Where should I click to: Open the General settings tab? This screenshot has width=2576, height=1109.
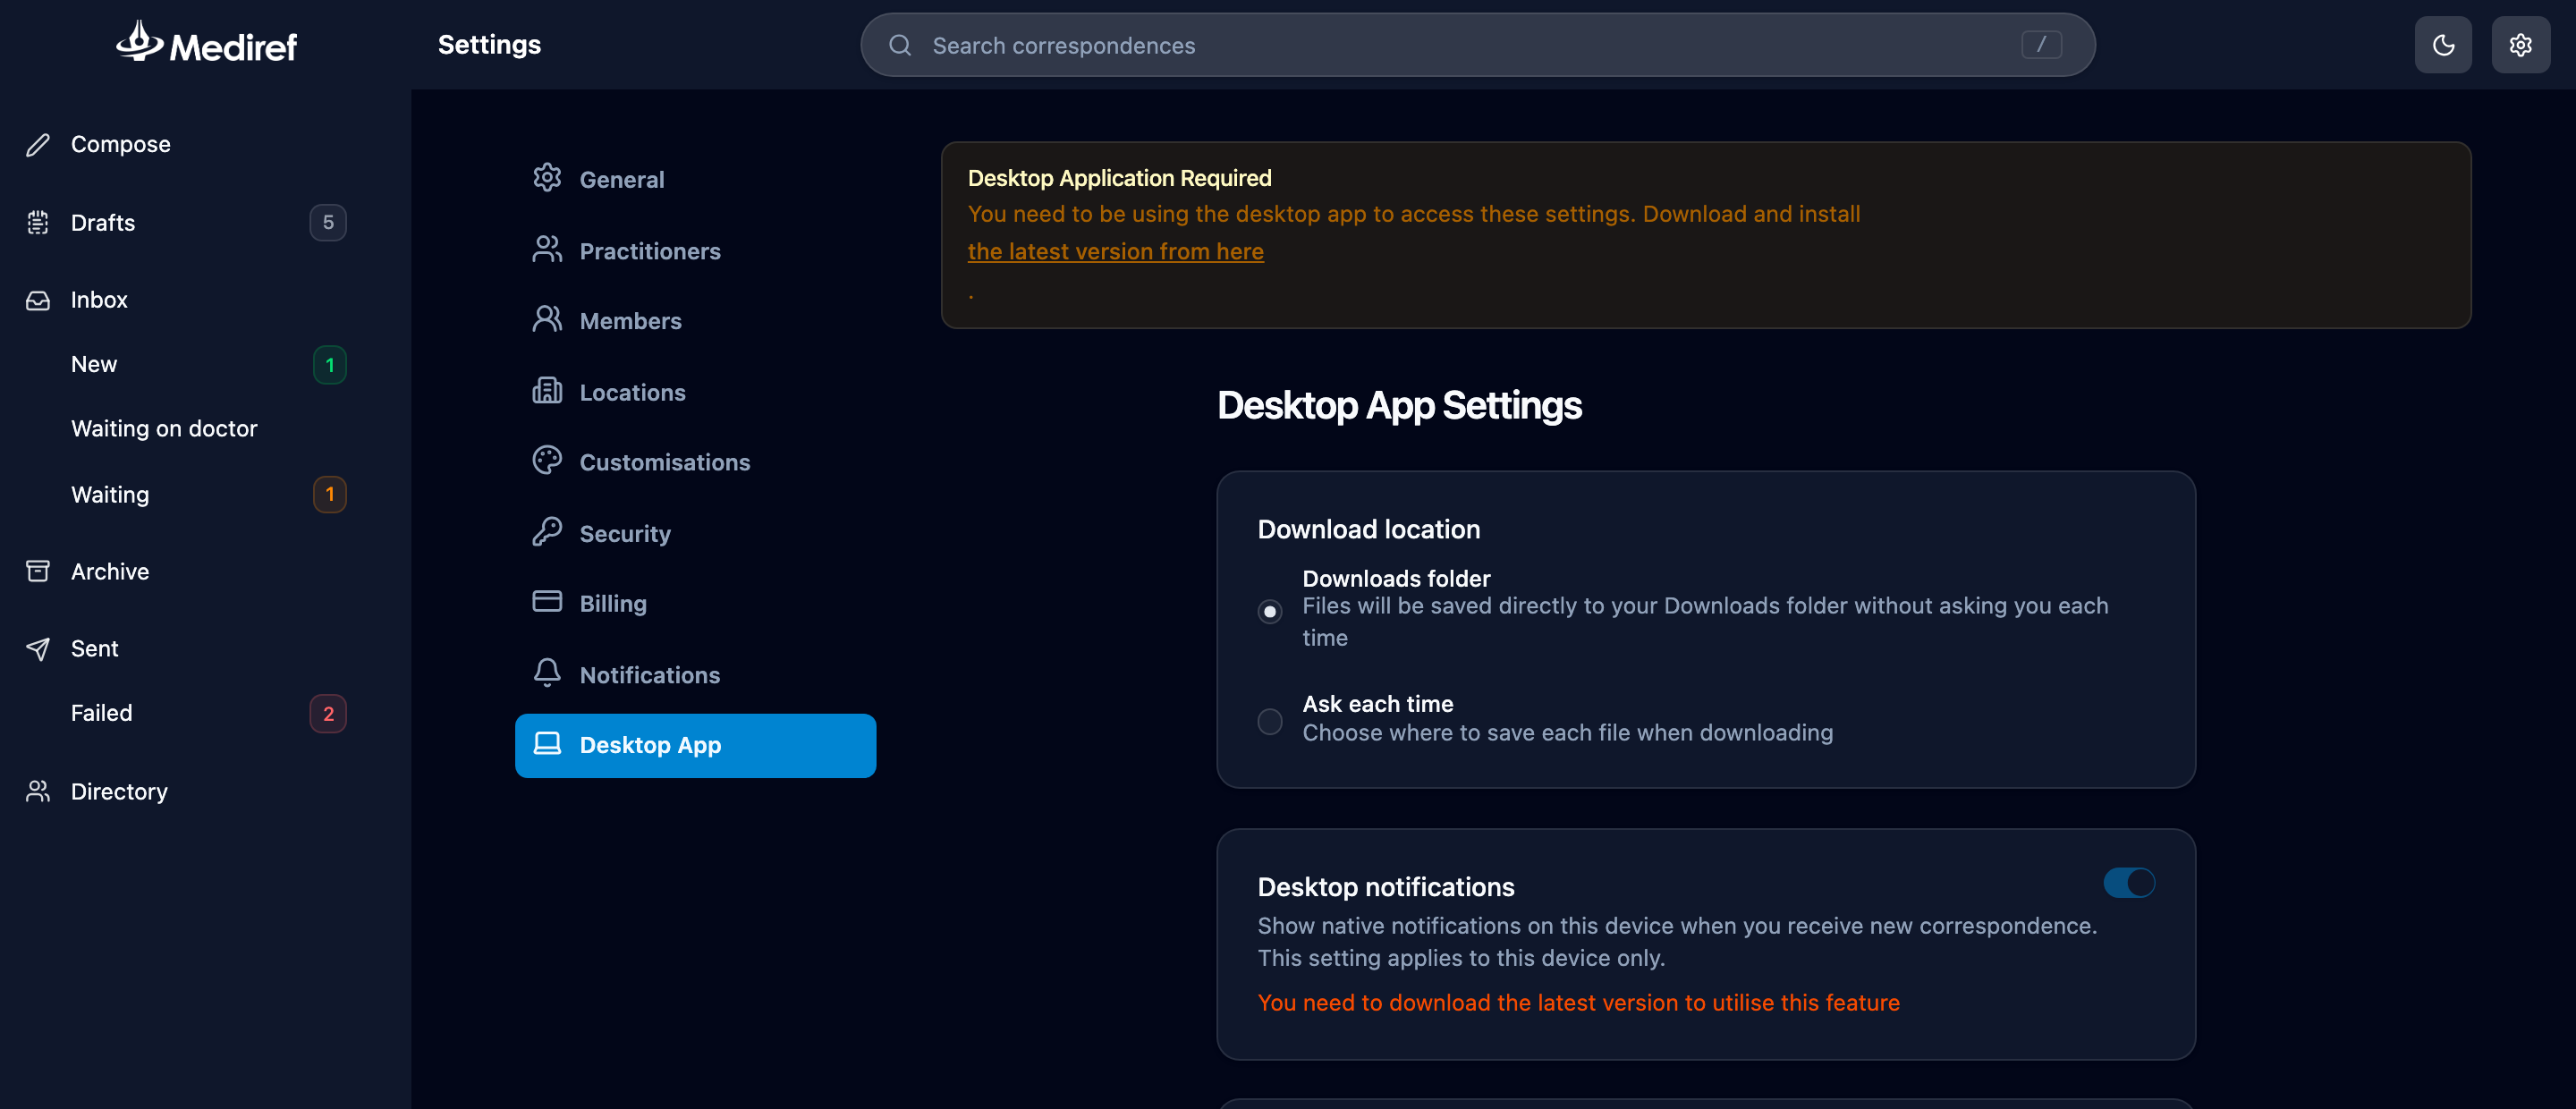coord(696,179)
